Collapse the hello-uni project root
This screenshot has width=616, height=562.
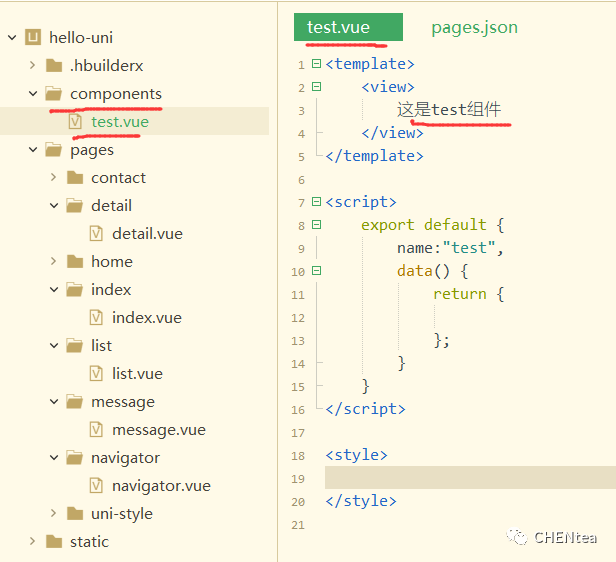12,38
